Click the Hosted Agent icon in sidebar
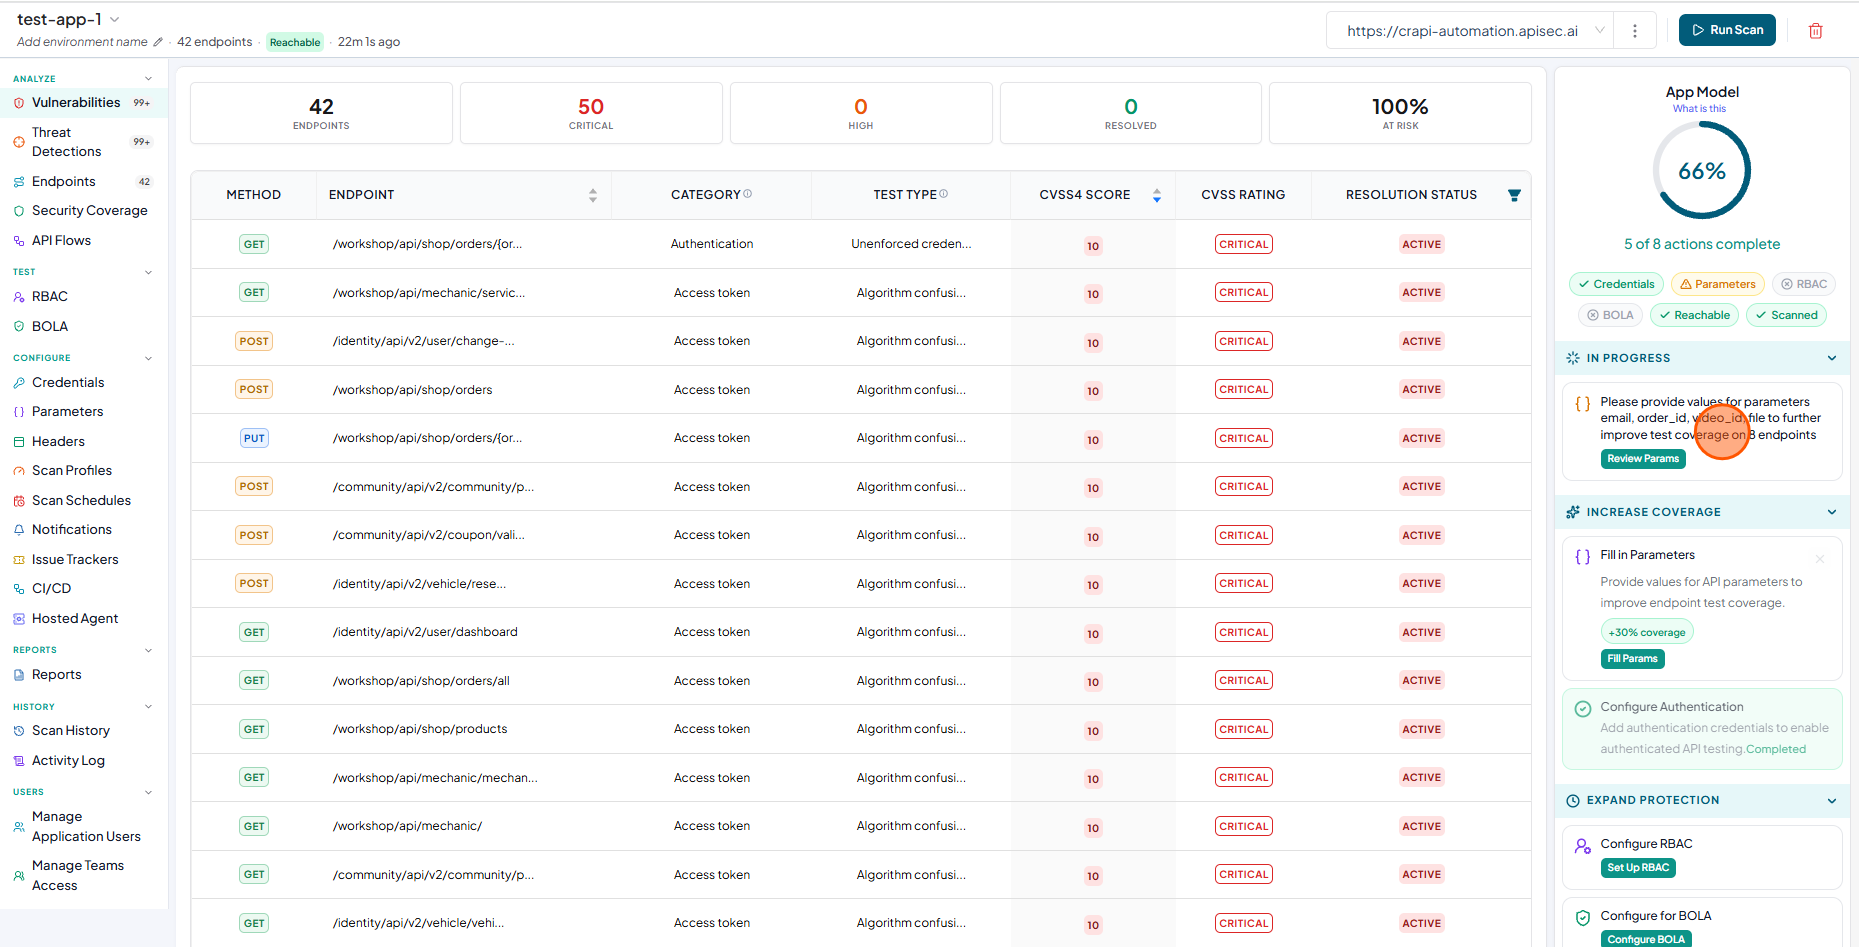The image size is (1859, 947). (19, 619)
